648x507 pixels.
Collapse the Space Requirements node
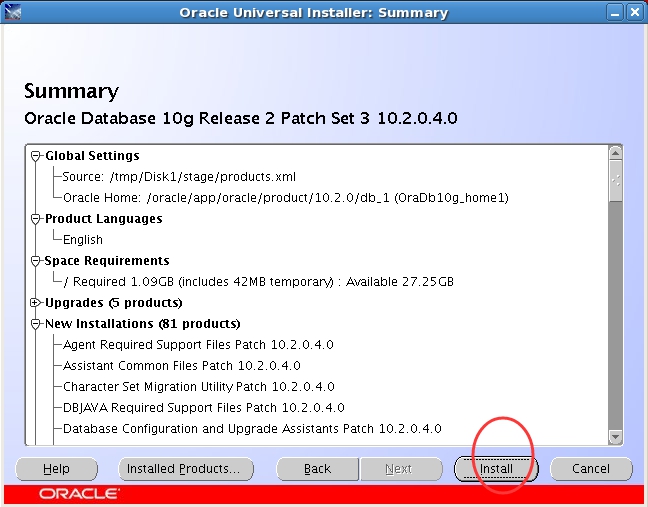point(36,261)
